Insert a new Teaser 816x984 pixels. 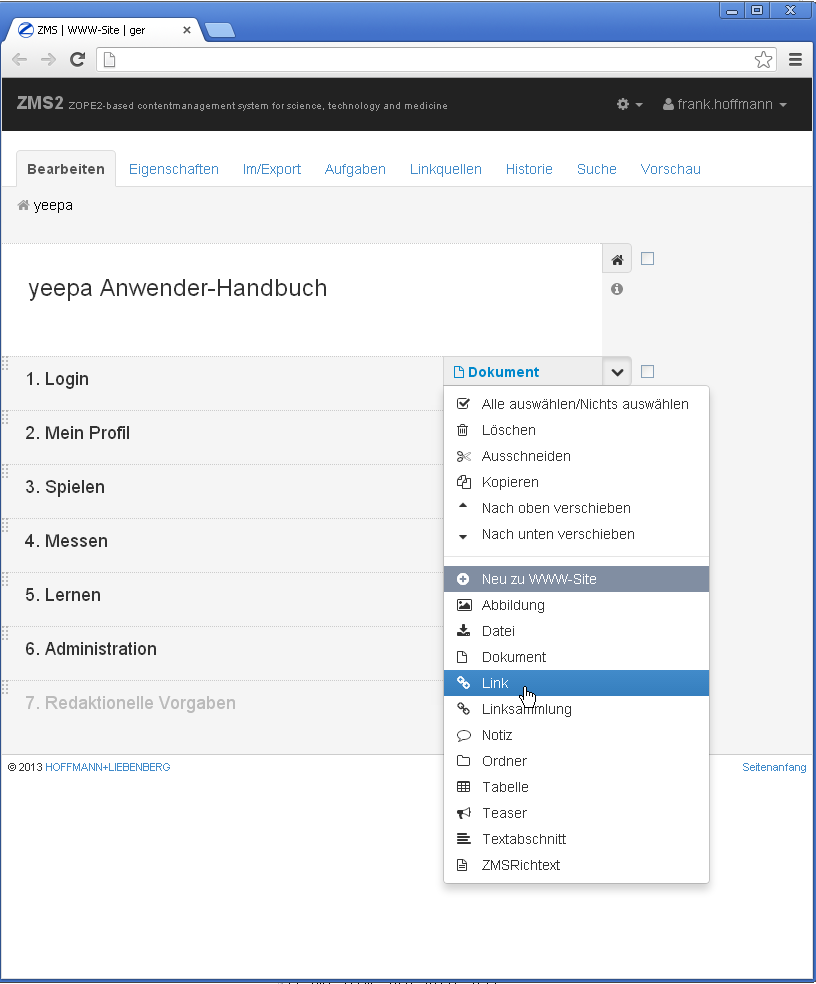[576, 813]
